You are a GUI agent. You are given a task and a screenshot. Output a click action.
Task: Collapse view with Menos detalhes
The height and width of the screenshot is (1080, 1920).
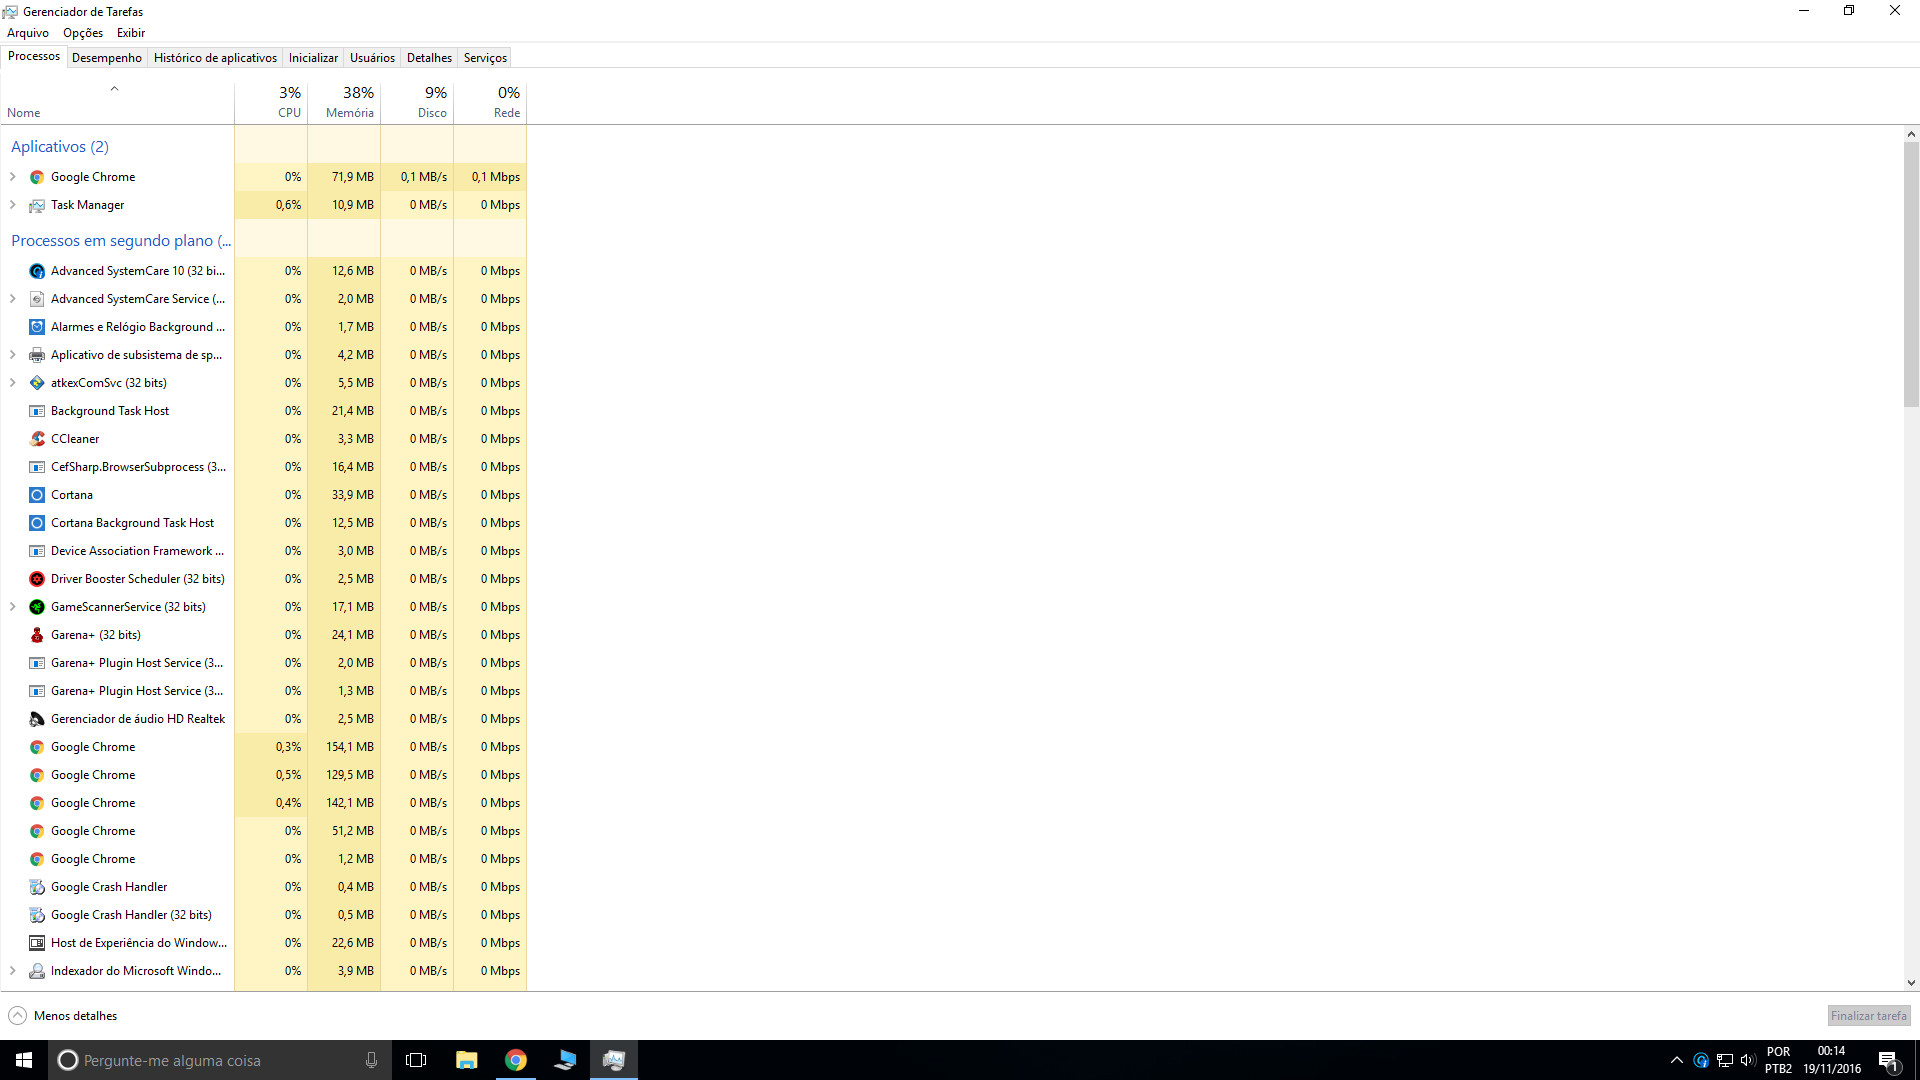(63, 1016)
